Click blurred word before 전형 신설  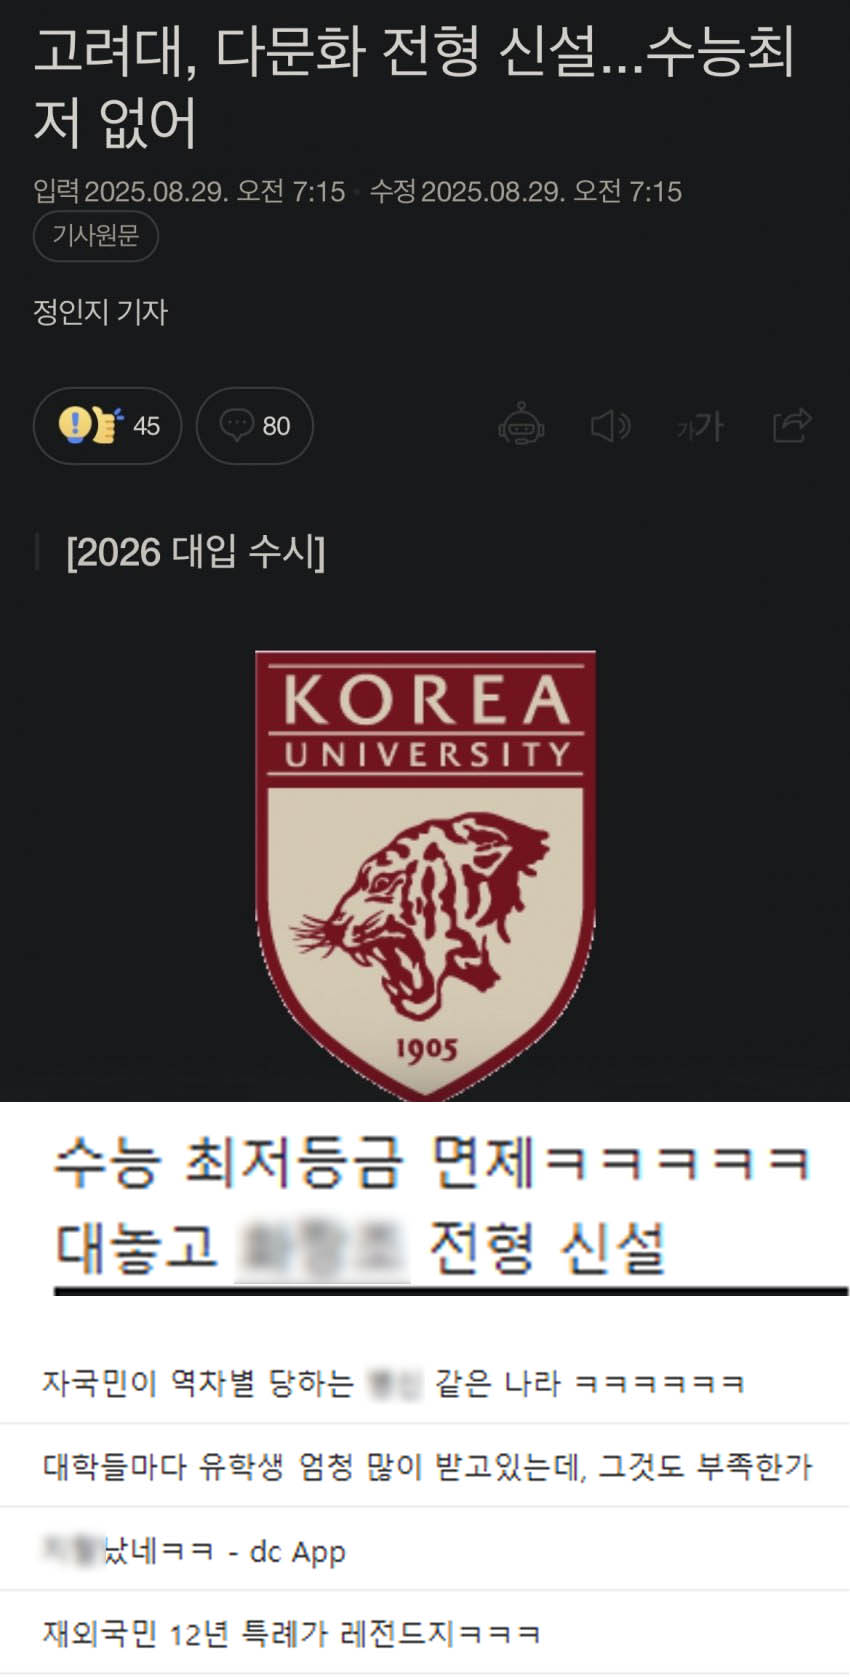[322, 1248]
